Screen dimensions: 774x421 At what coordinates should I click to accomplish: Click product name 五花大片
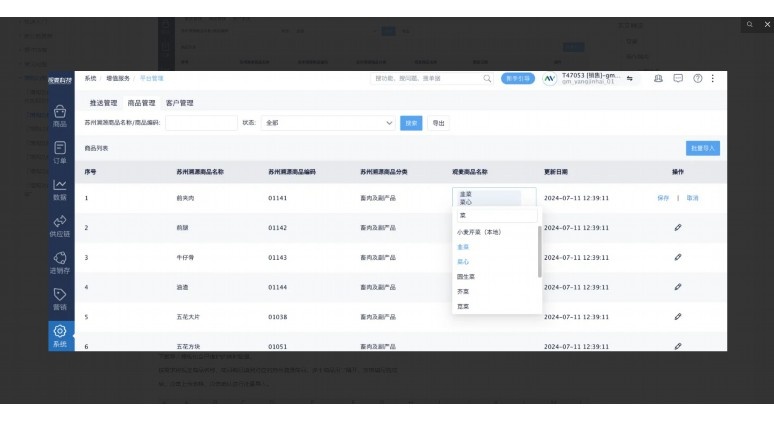pyautogui.click(x=188, y=317)
